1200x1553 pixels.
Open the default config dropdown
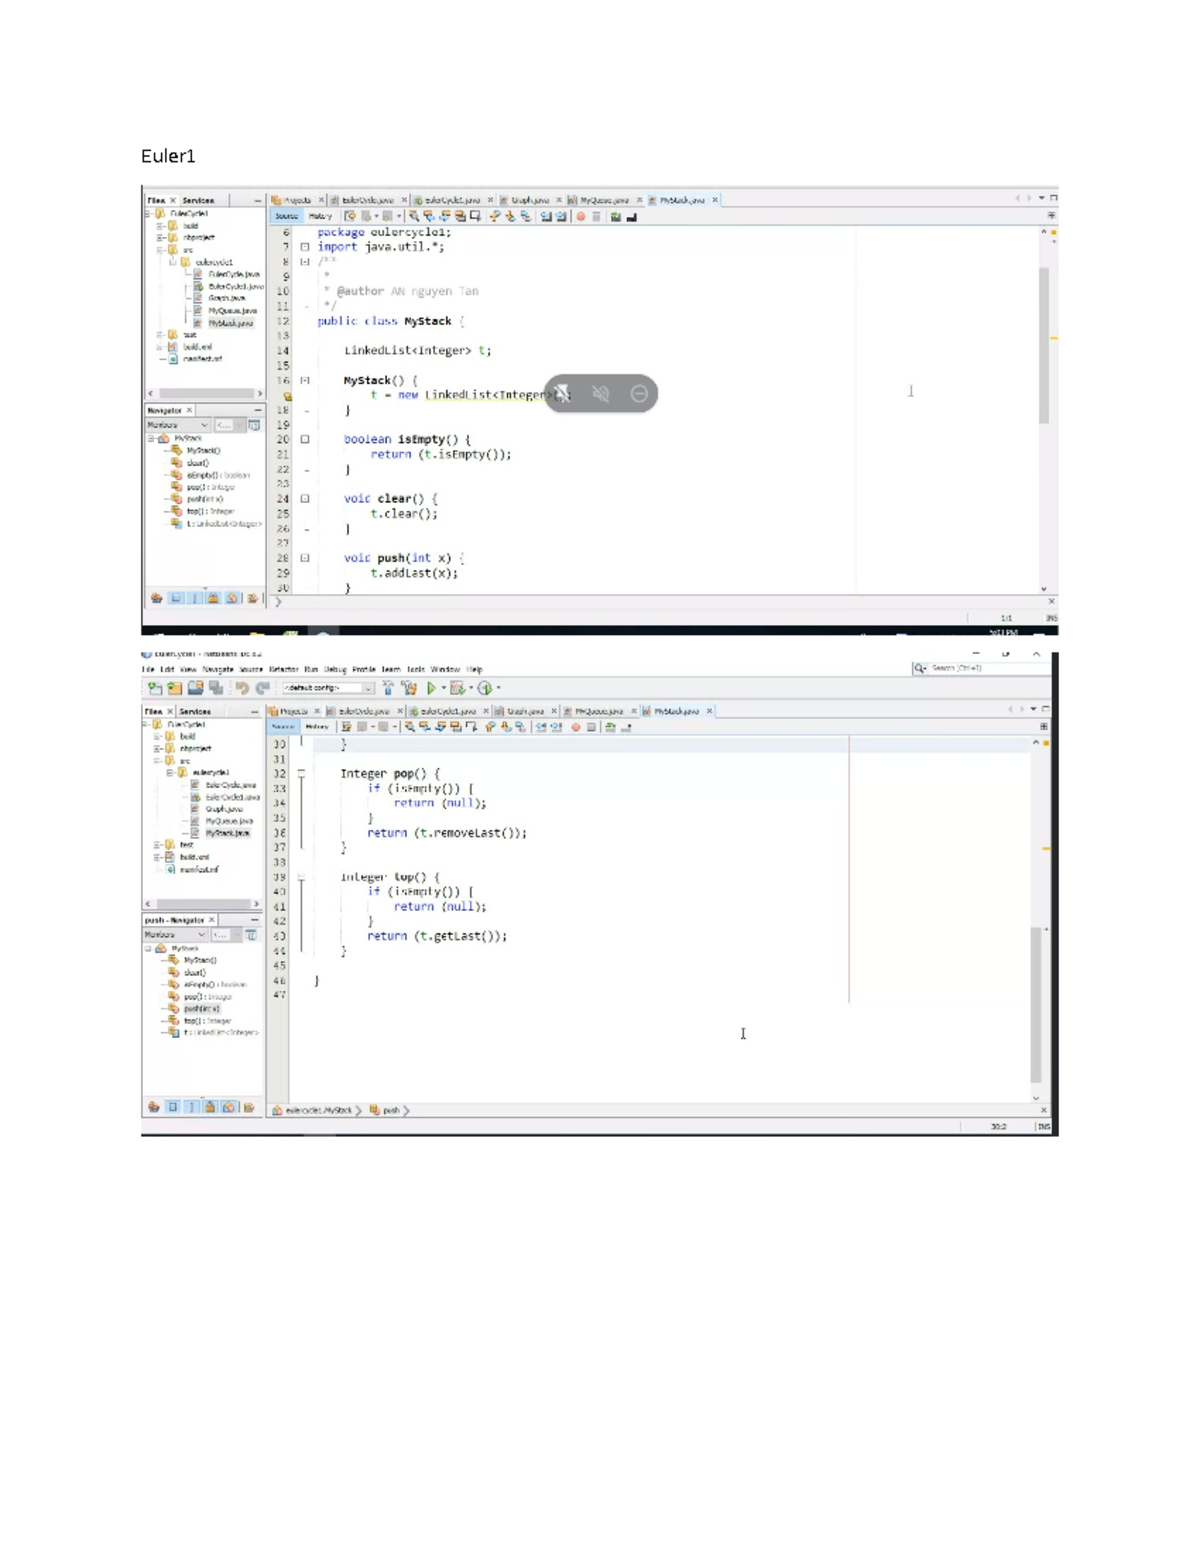[327, 688]
